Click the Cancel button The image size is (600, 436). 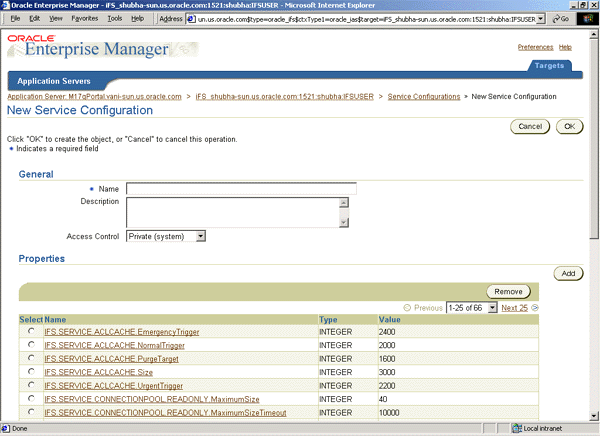530,127
